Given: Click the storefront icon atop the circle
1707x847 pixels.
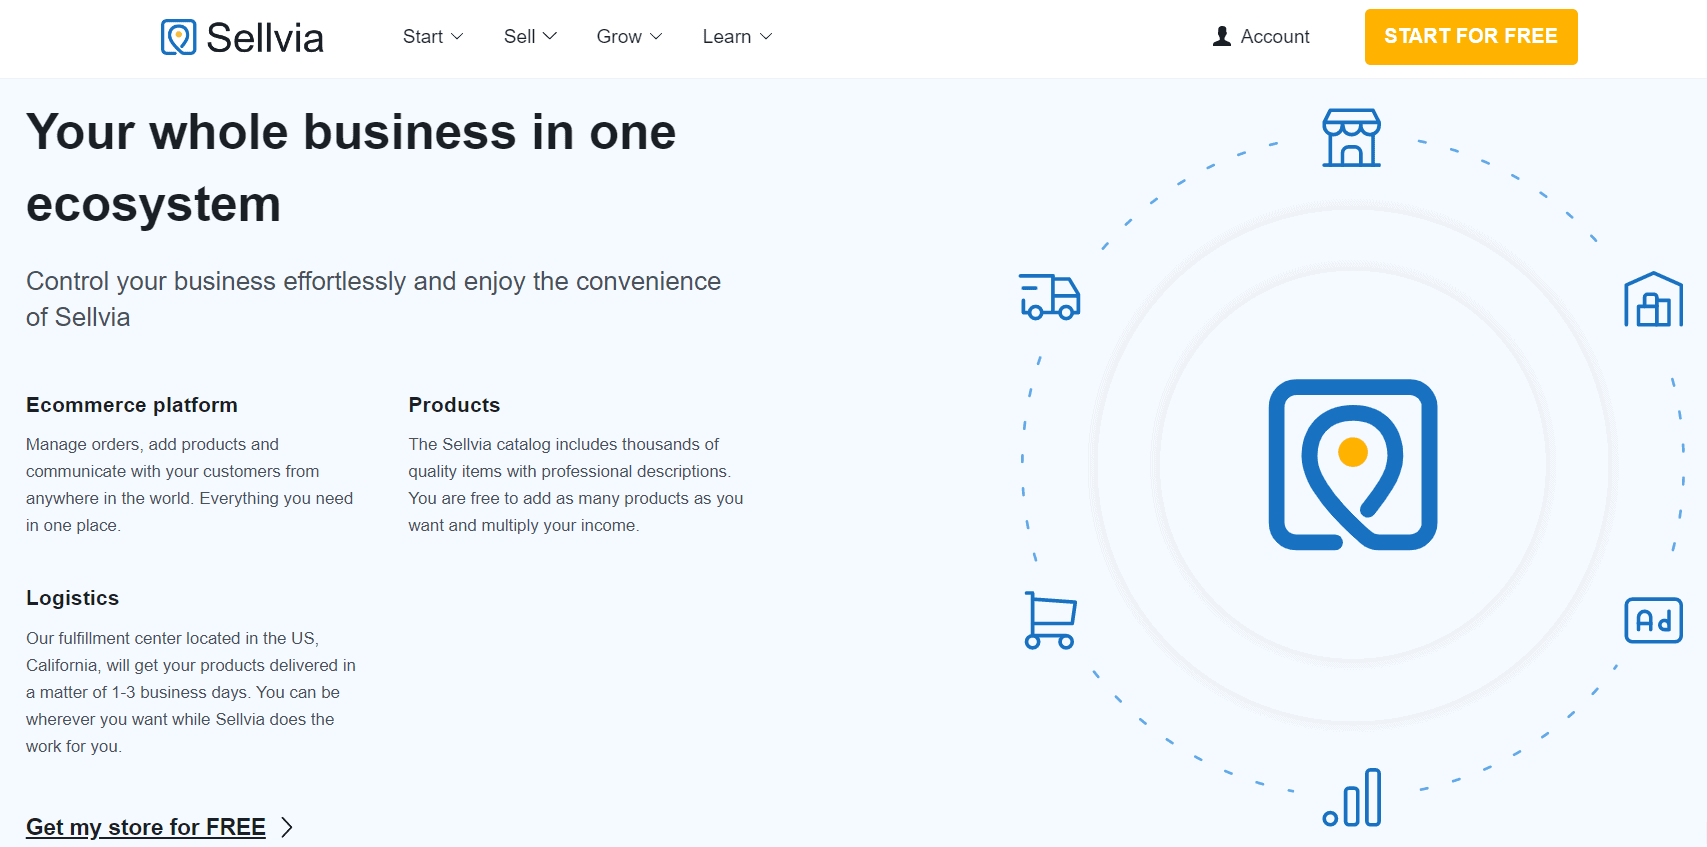Looking at the screenshot, I should (1351, 138).
